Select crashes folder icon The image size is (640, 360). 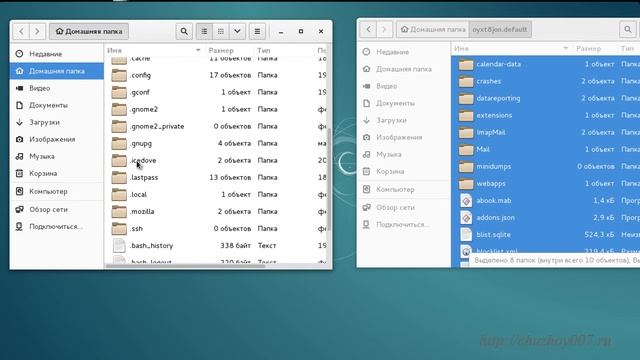466,81
